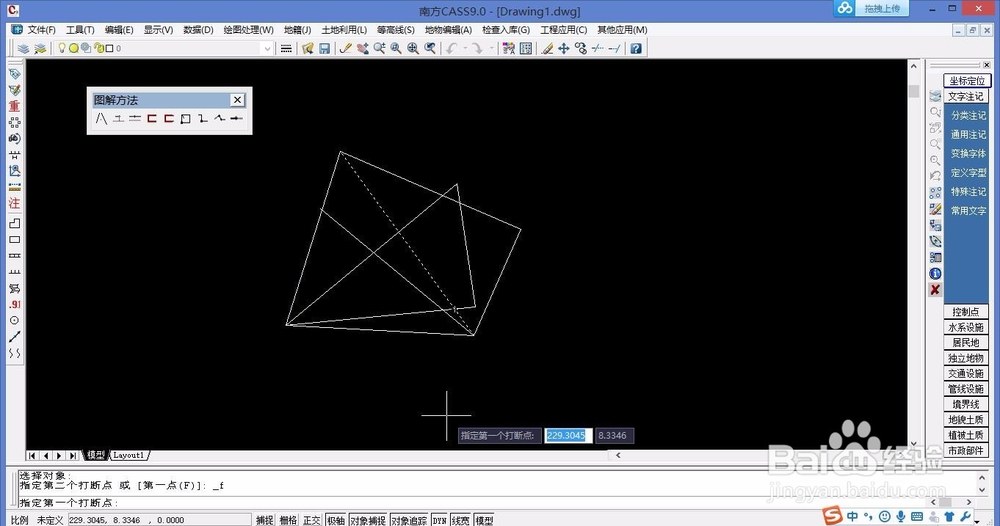Expand the layer dropdown list

267,48
